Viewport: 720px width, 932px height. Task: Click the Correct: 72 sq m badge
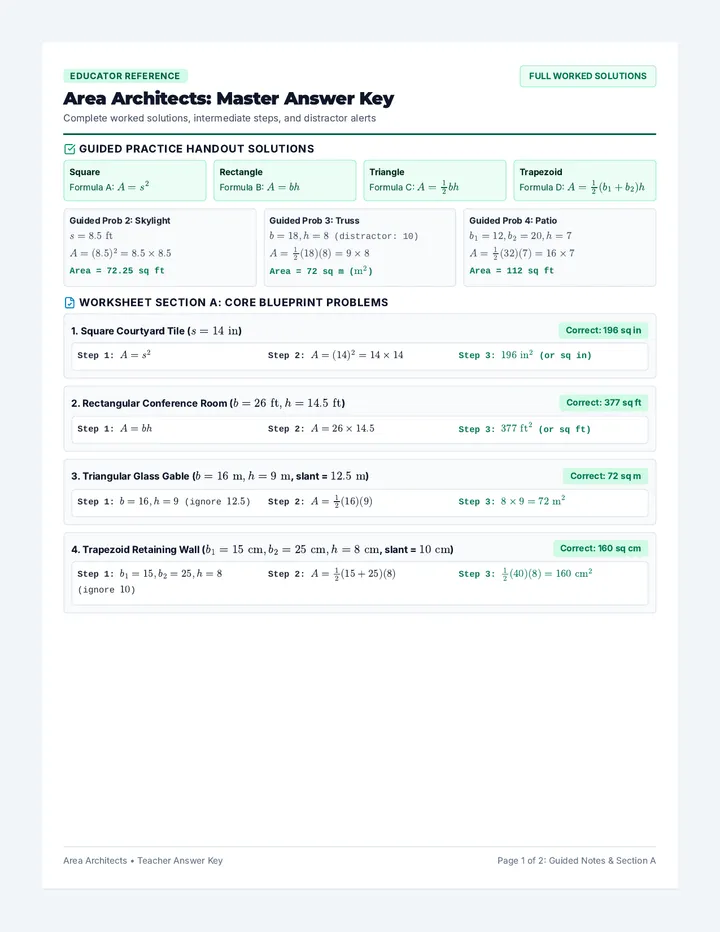pyautogui.click(x=605, y=476)
